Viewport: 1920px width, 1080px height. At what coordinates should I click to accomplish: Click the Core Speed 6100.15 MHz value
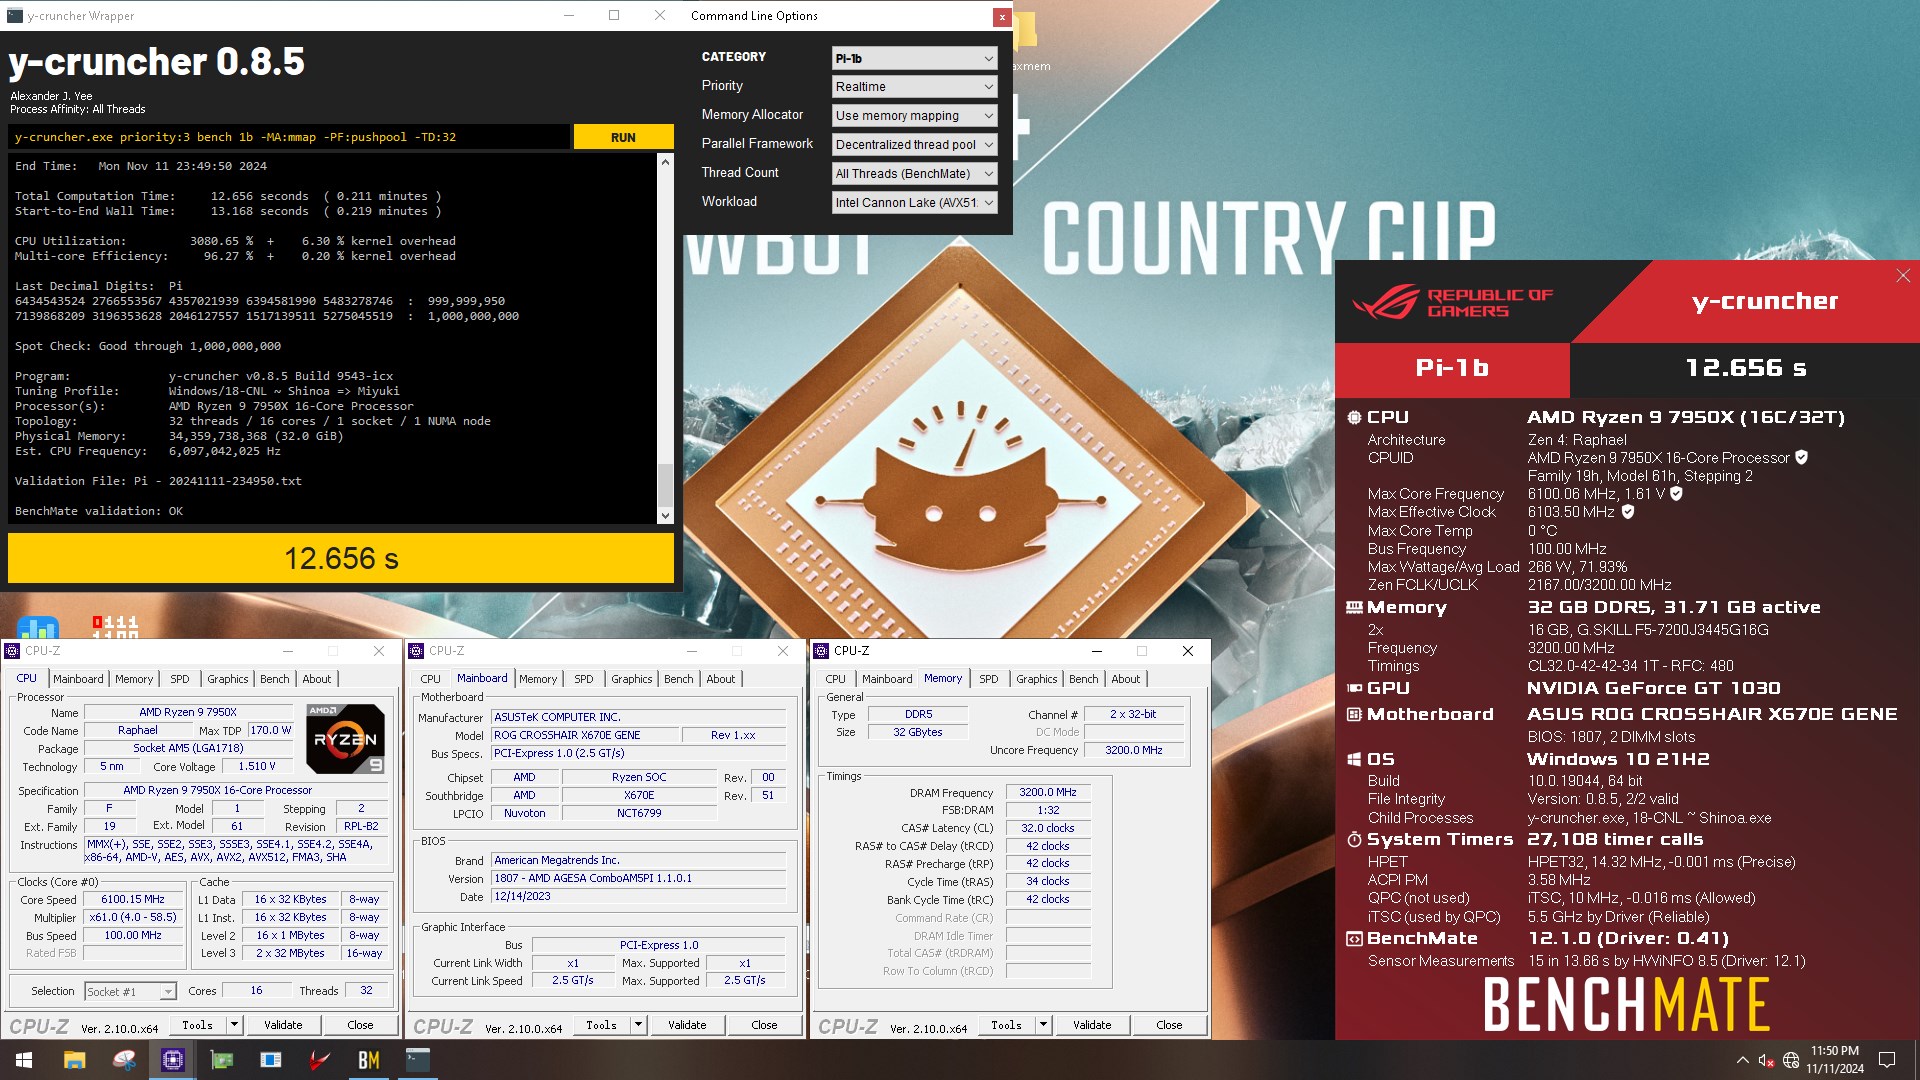133,899
